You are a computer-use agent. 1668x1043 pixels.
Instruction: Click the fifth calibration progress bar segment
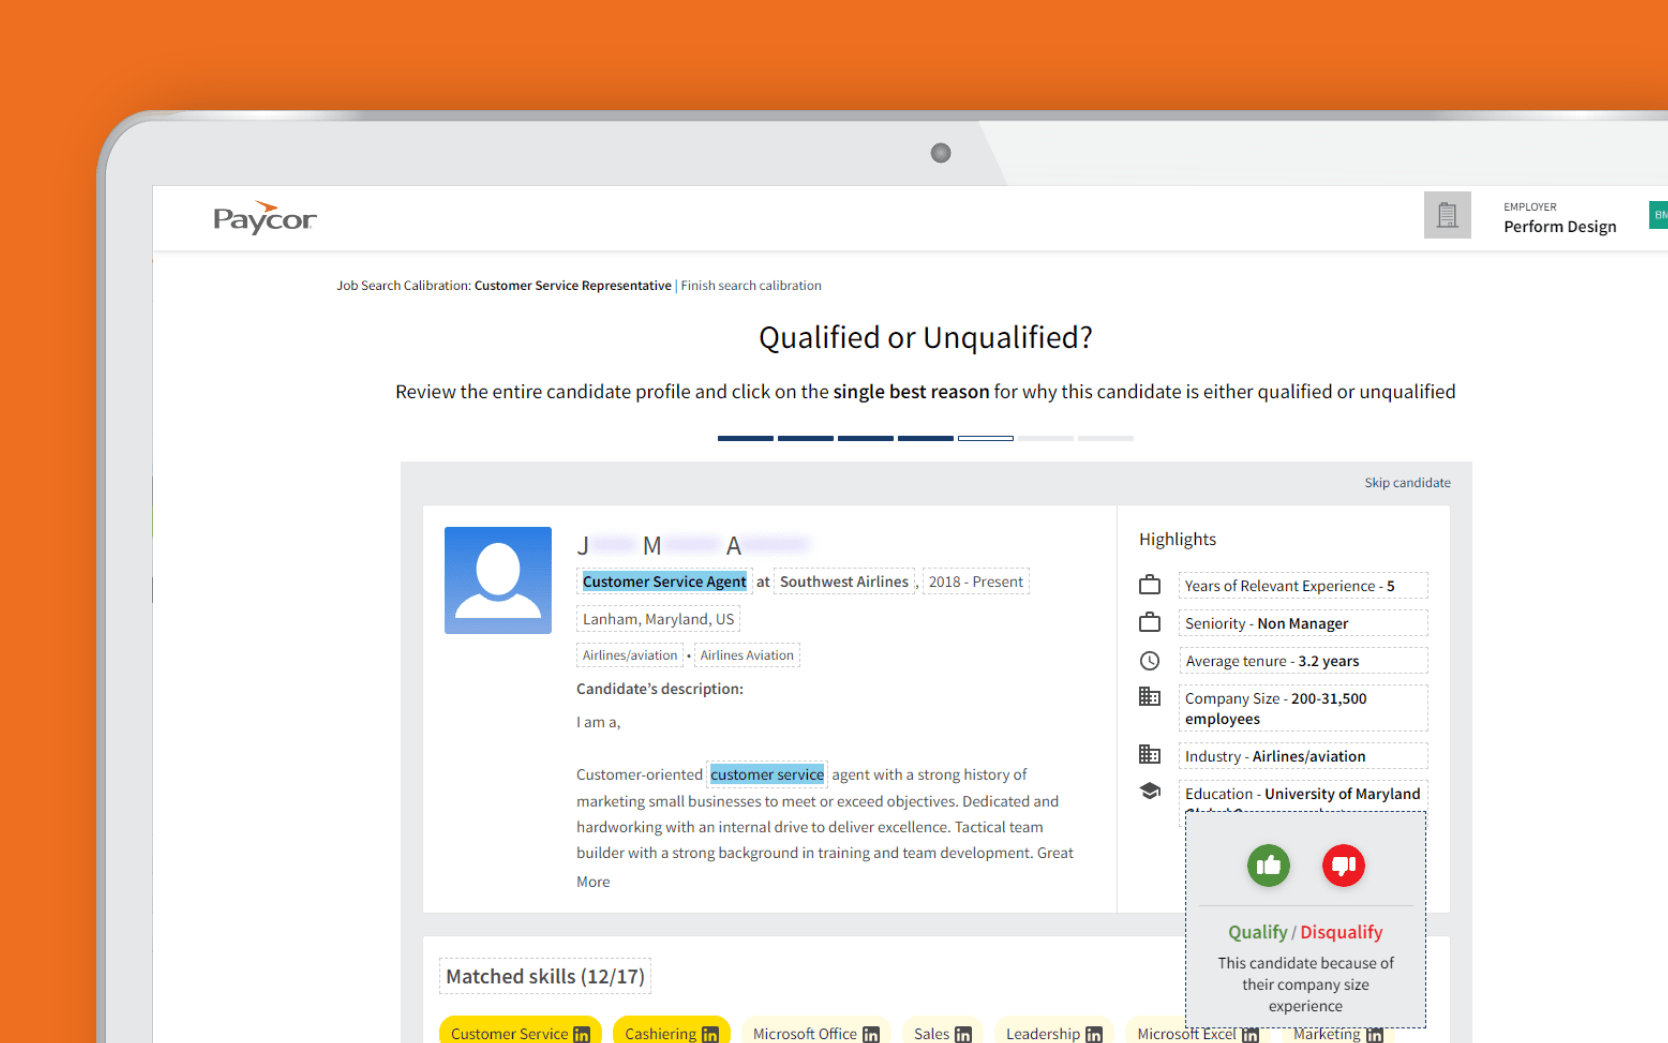click(x=985, y=438)
